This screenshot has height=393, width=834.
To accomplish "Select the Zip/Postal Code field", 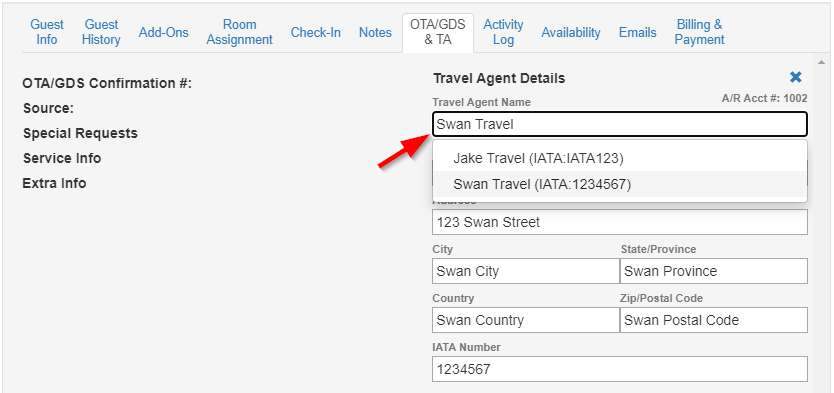I will click(x=714, y=320).
